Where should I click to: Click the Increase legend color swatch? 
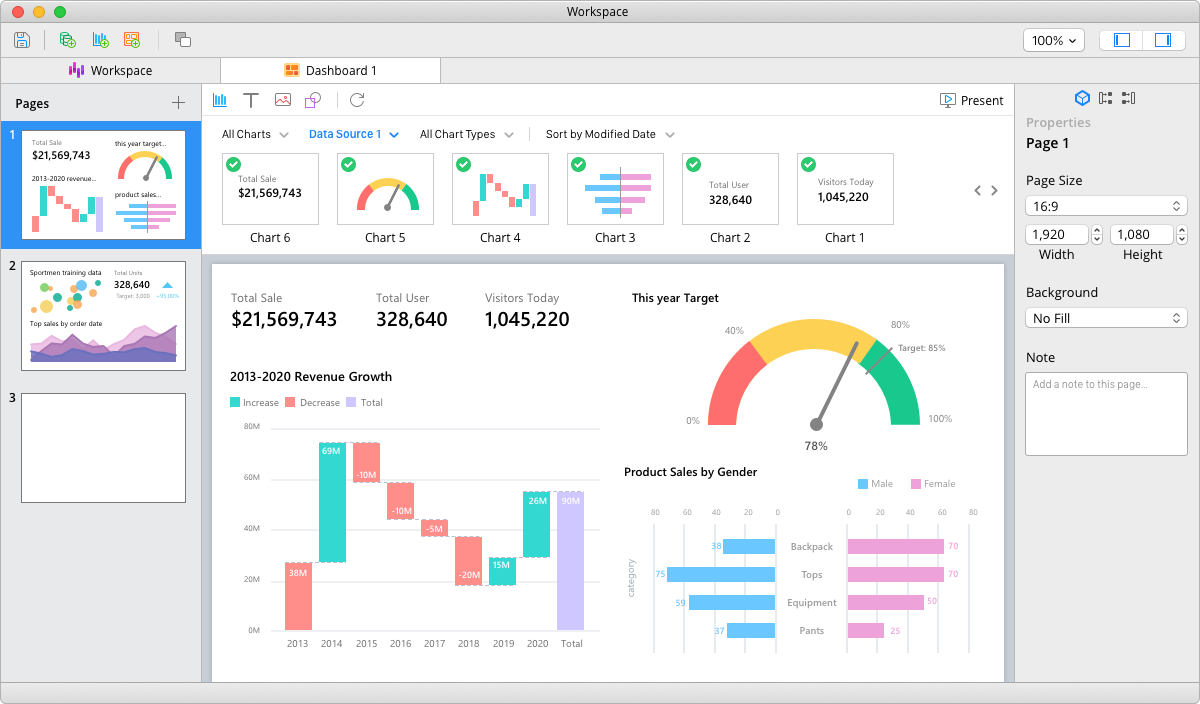tap(235, 402)
